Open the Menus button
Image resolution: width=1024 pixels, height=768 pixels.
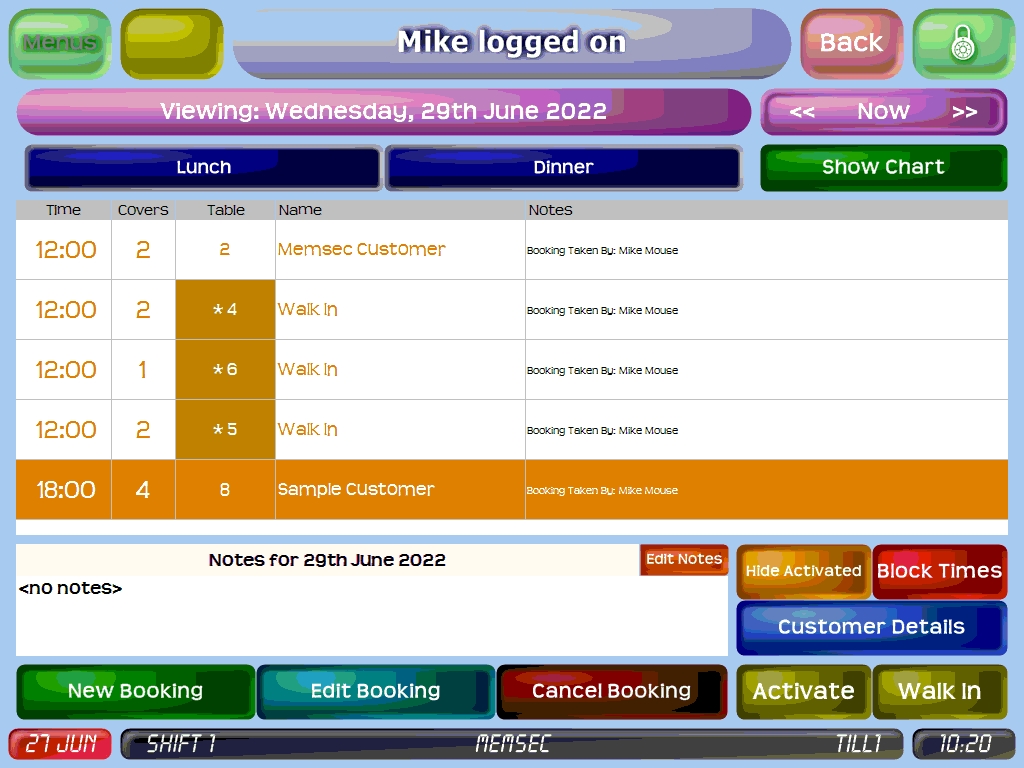(x=60, y=43)
